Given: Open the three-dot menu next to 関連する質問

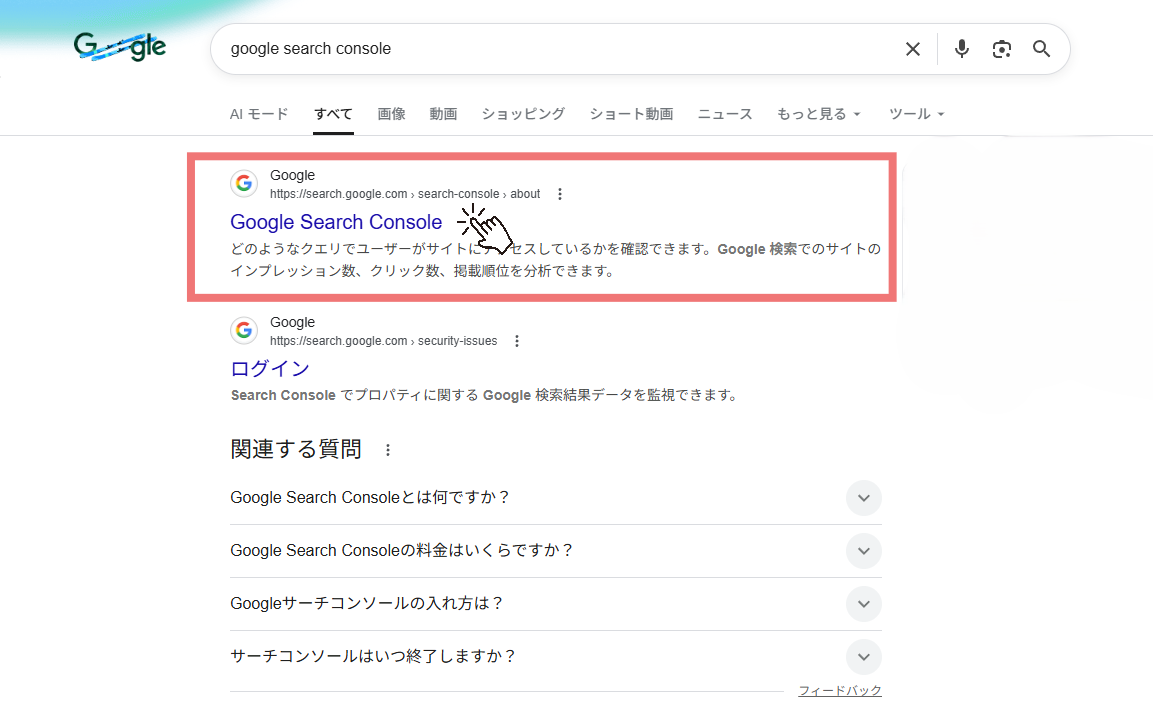Looking at the screenshot, I should point(387,450).
